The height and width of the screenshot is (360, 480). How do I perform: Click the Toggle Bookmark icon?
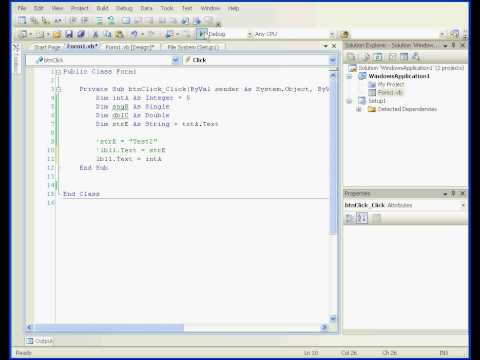[x=126, y=21]
